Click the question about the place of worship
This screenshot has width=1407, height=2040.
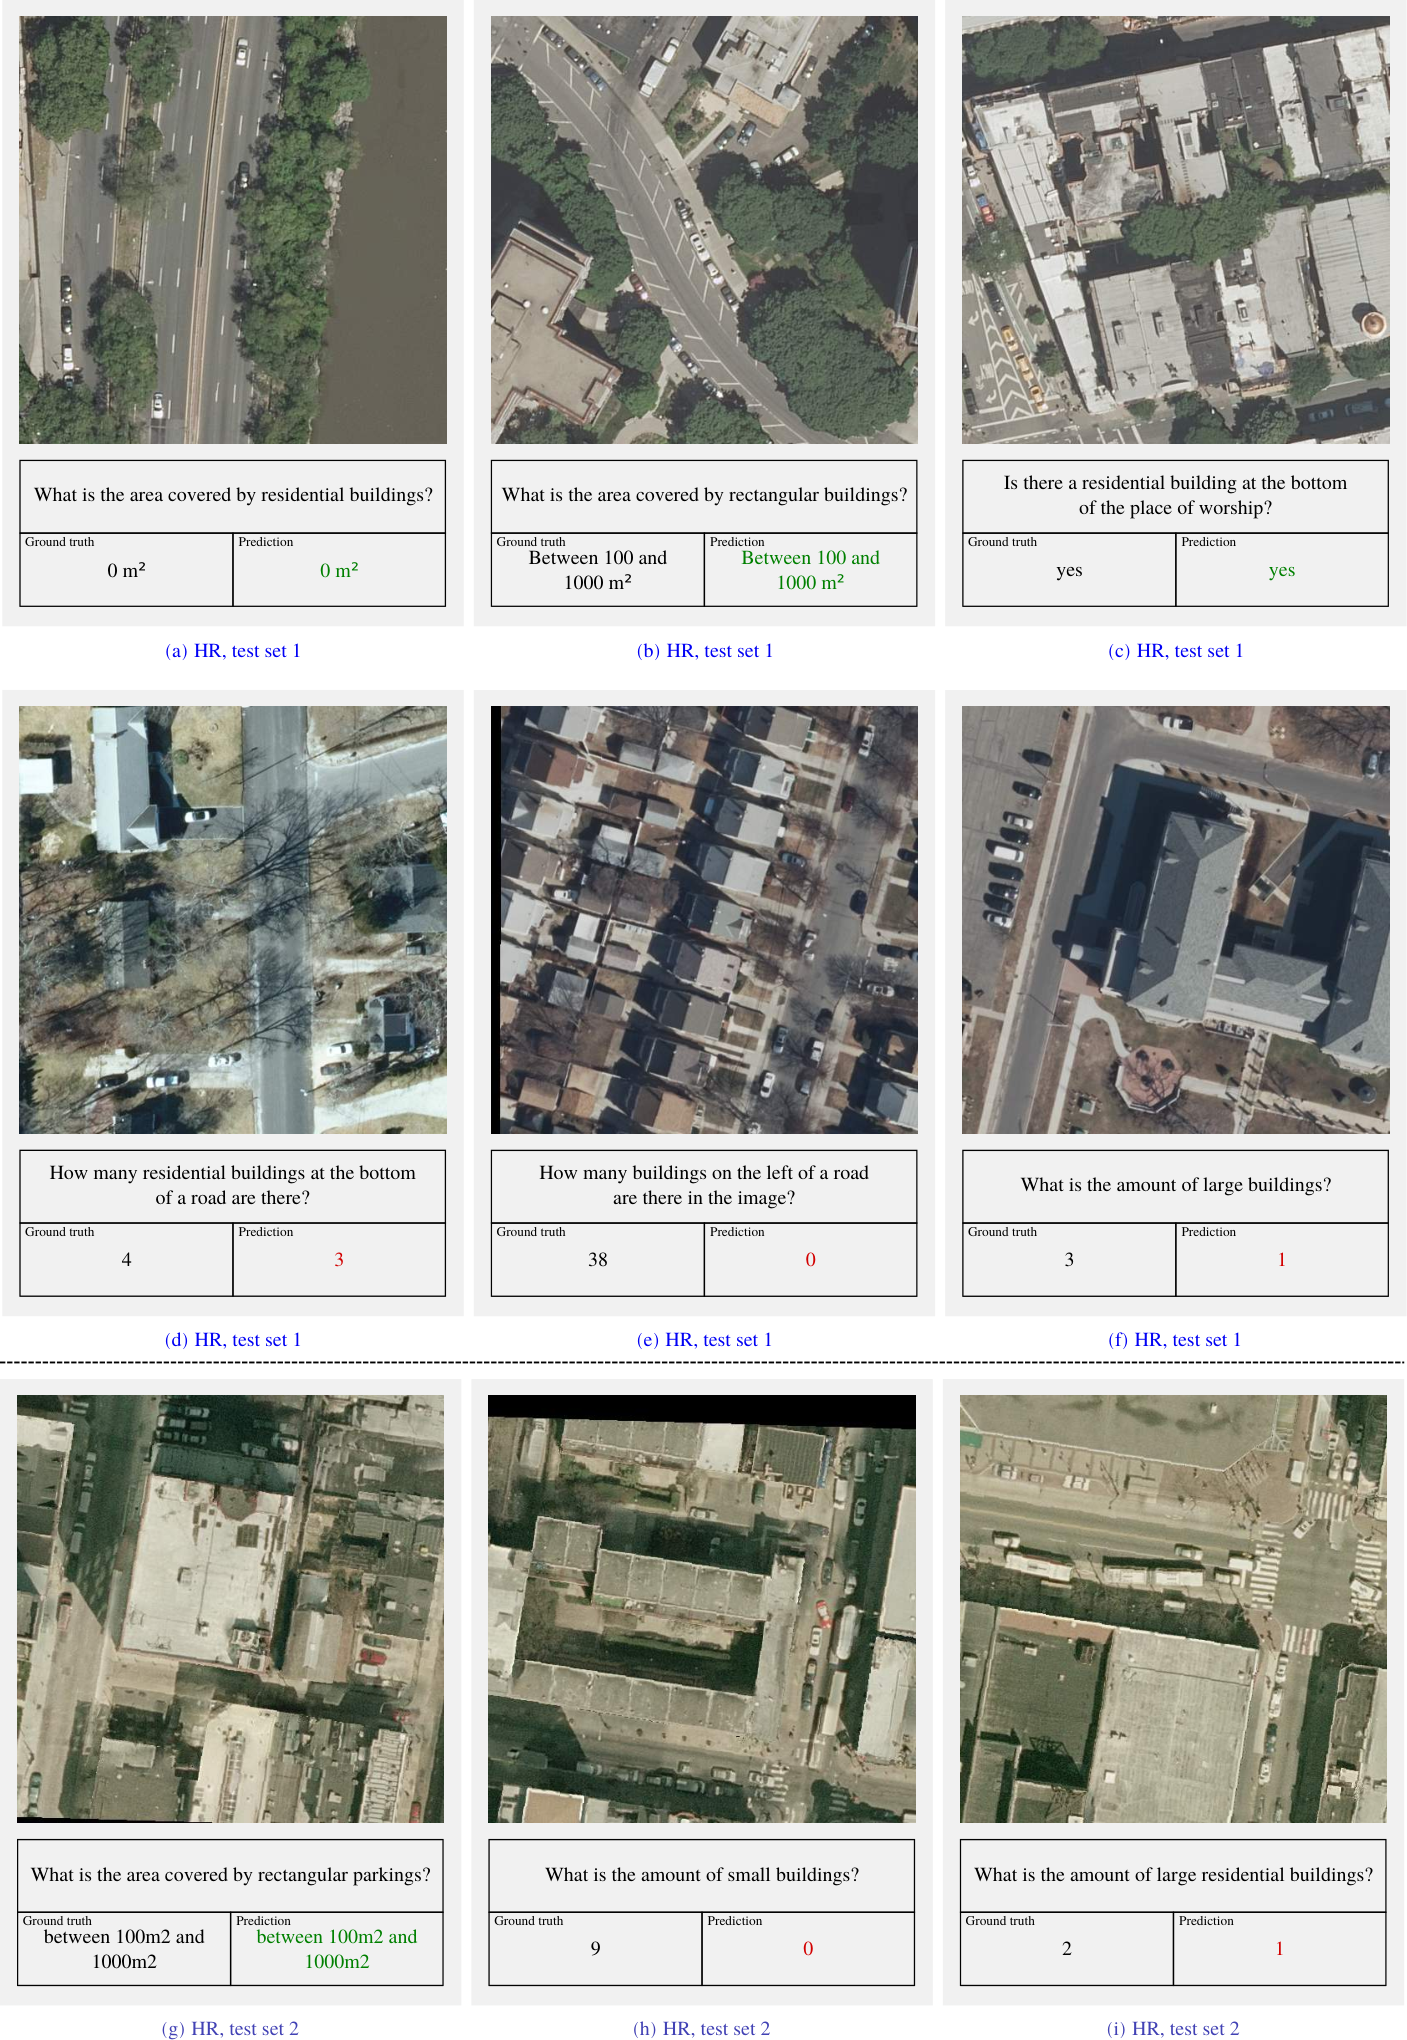click(1176, 495)
